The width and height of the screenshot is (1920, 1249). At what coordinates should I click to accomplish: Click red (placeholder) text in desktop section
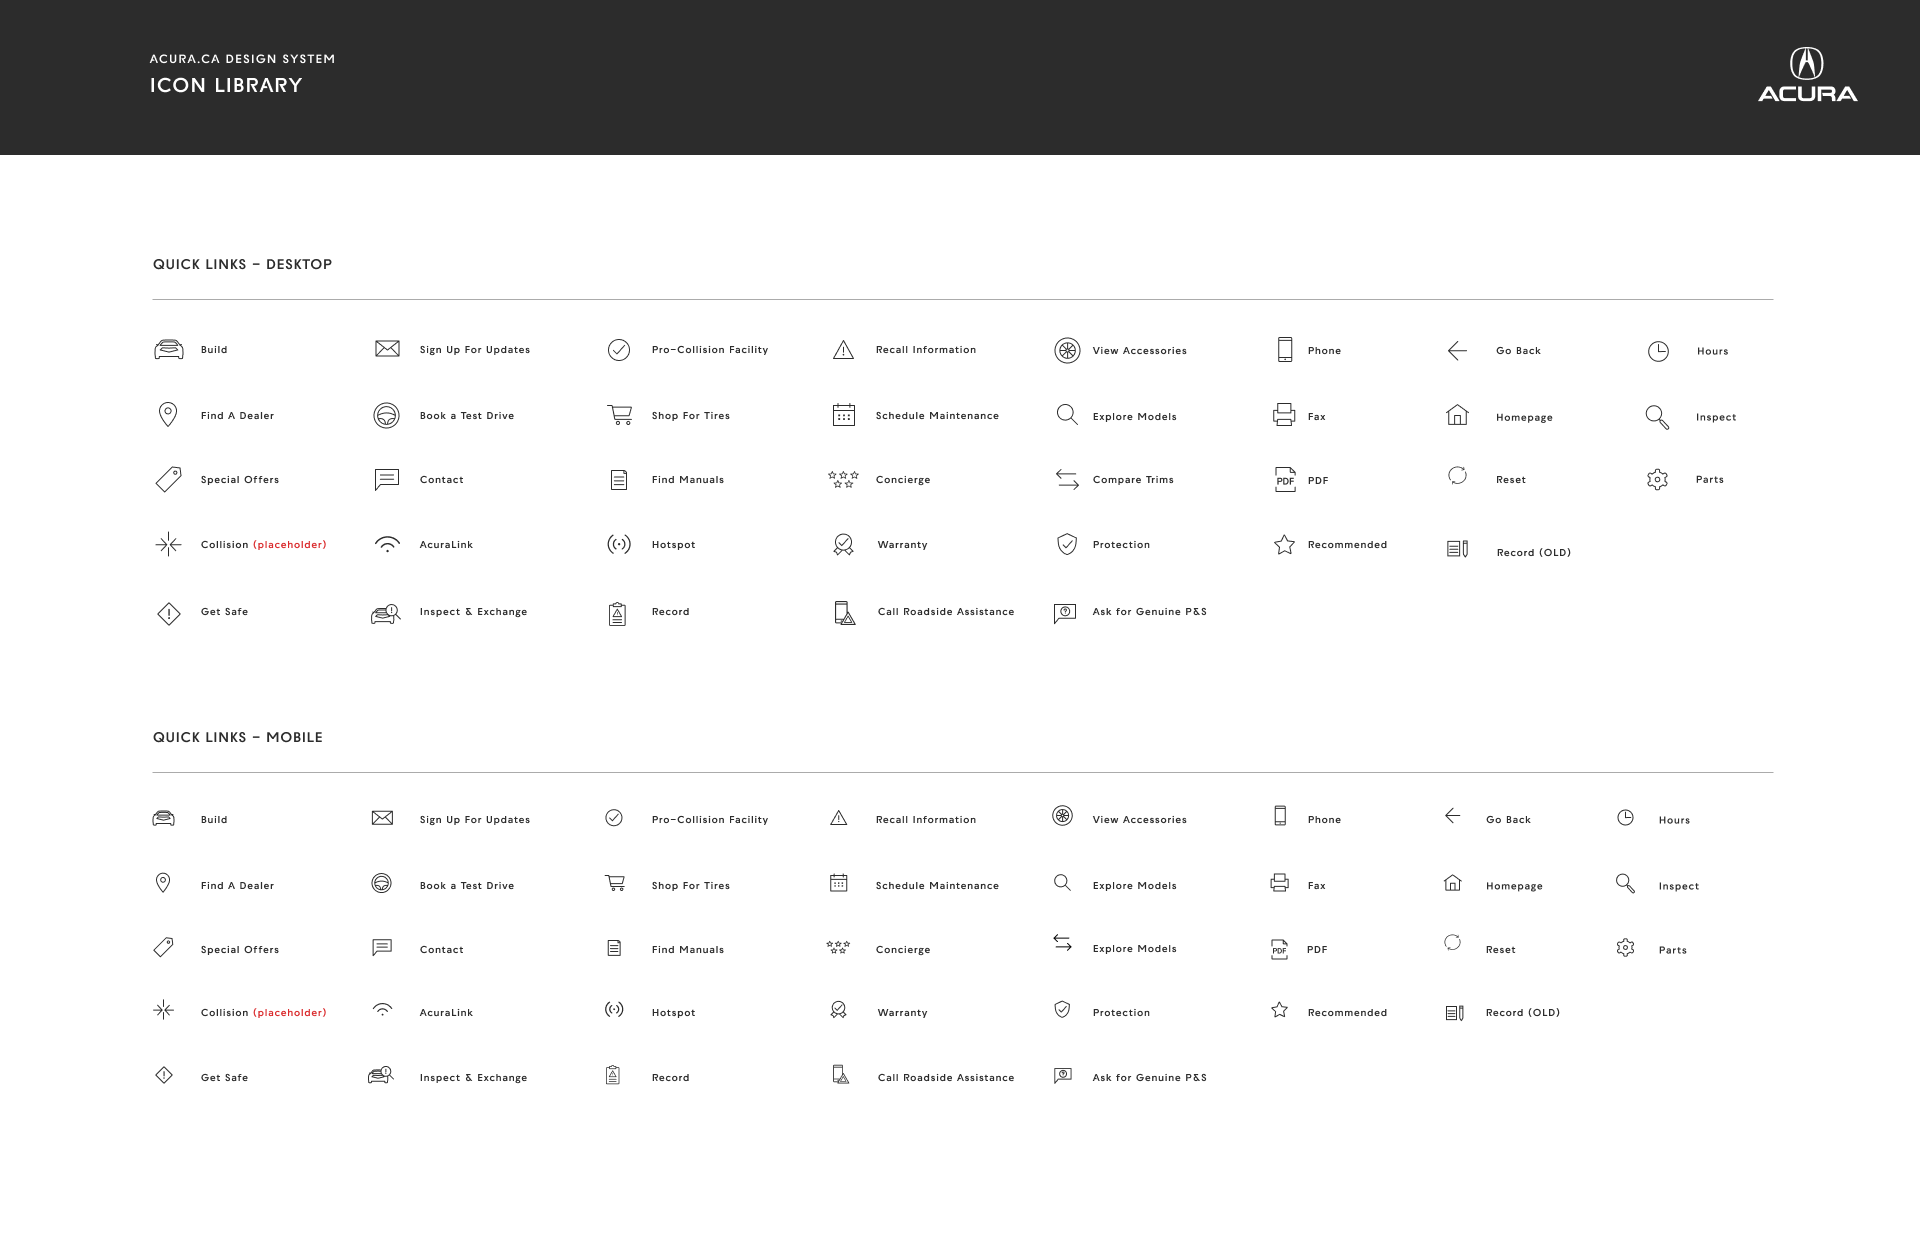290,545
